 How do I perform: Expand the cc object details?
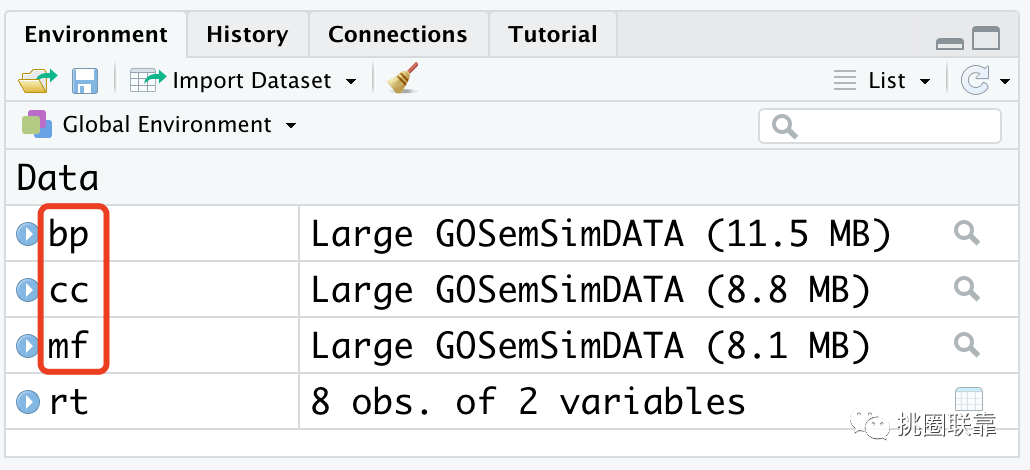(28, 289)
